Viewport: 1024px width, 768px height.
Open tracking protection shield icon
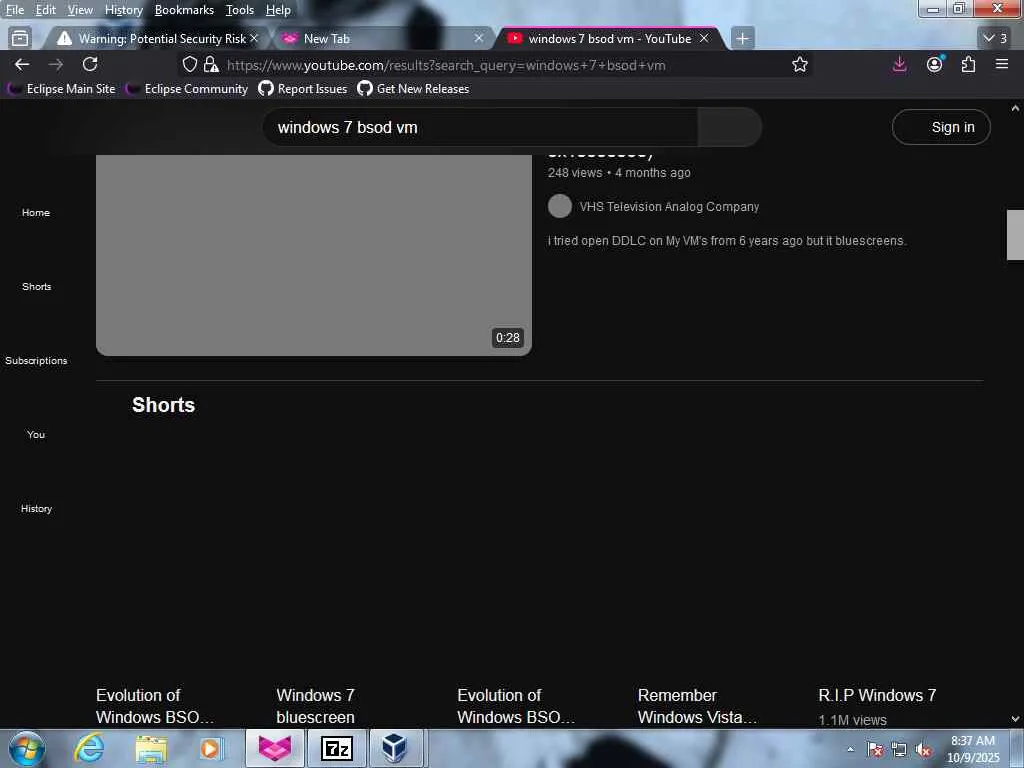click(x=189, y=65)
